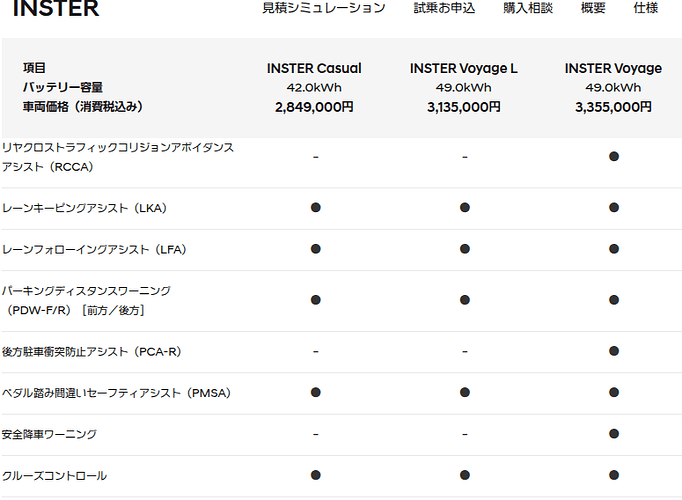
Task: Switch to the 仕様 tab
Action: pos(645,8)
